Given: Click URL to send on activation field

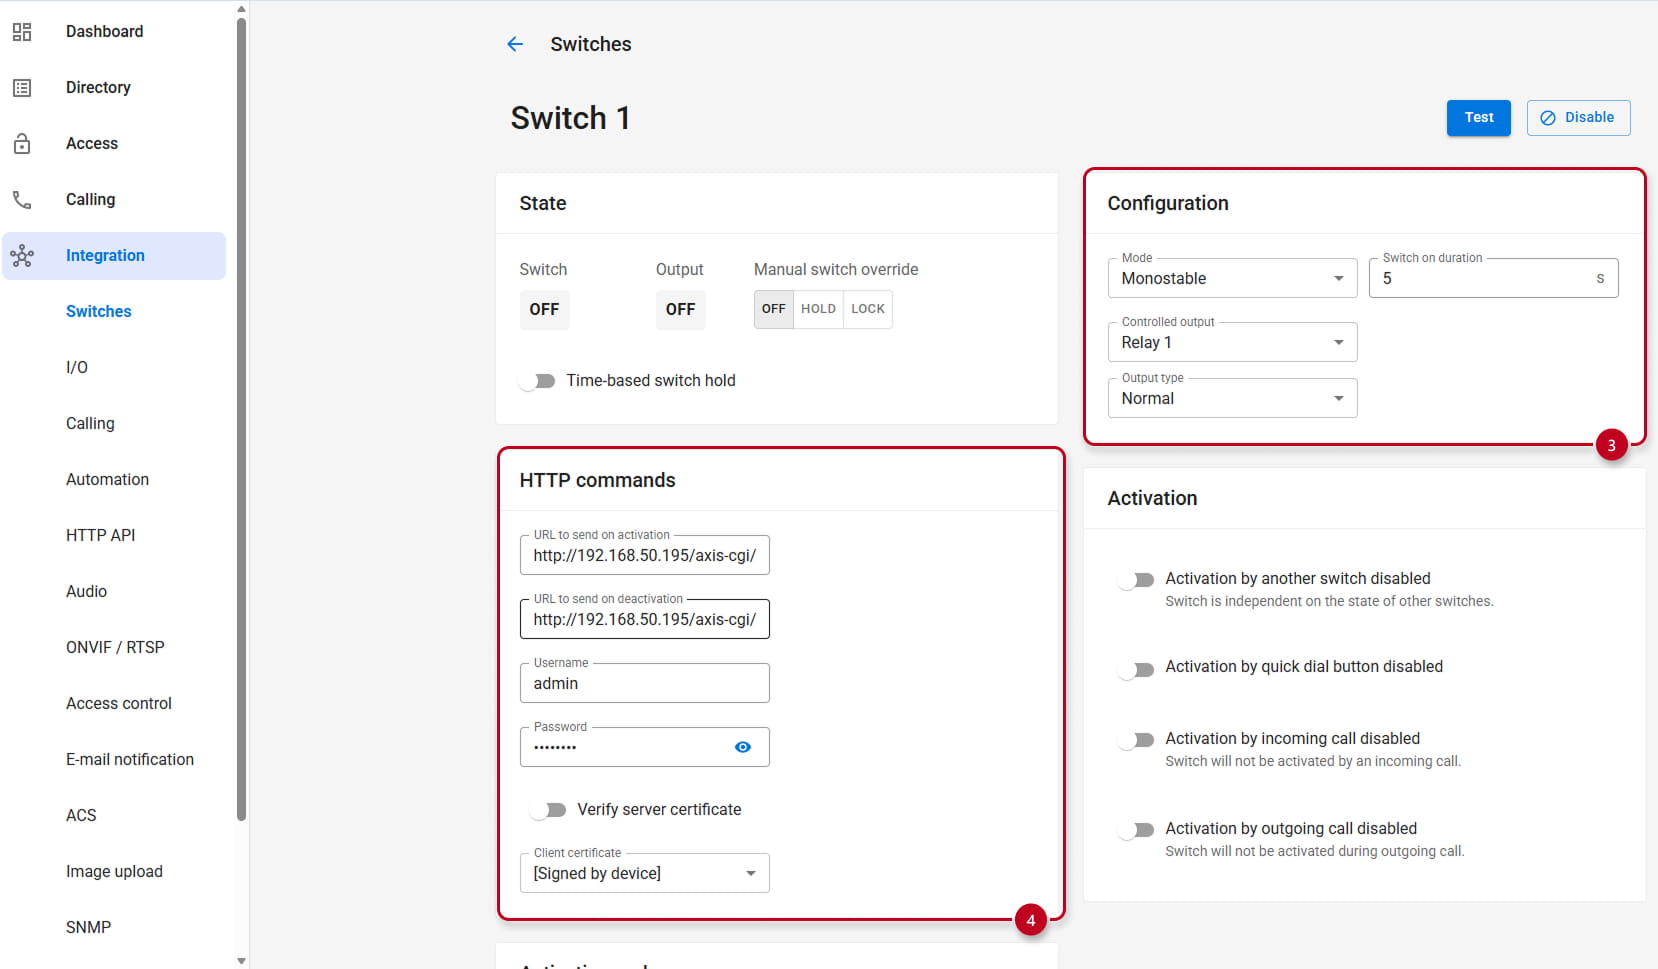Looking at the screenshot, I should 644,555.
